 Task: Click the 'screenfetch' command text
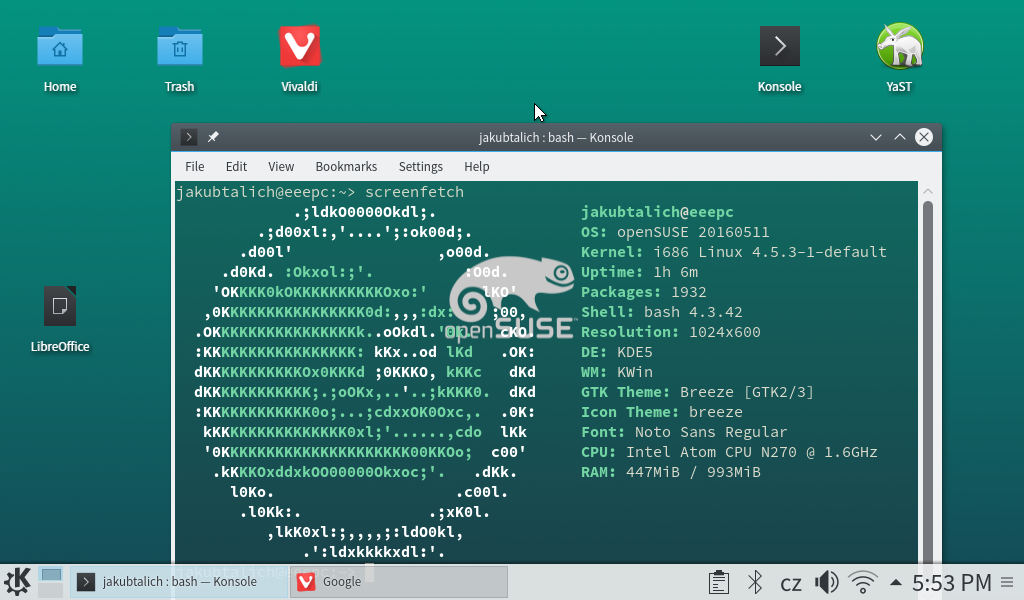pos(415,192)
